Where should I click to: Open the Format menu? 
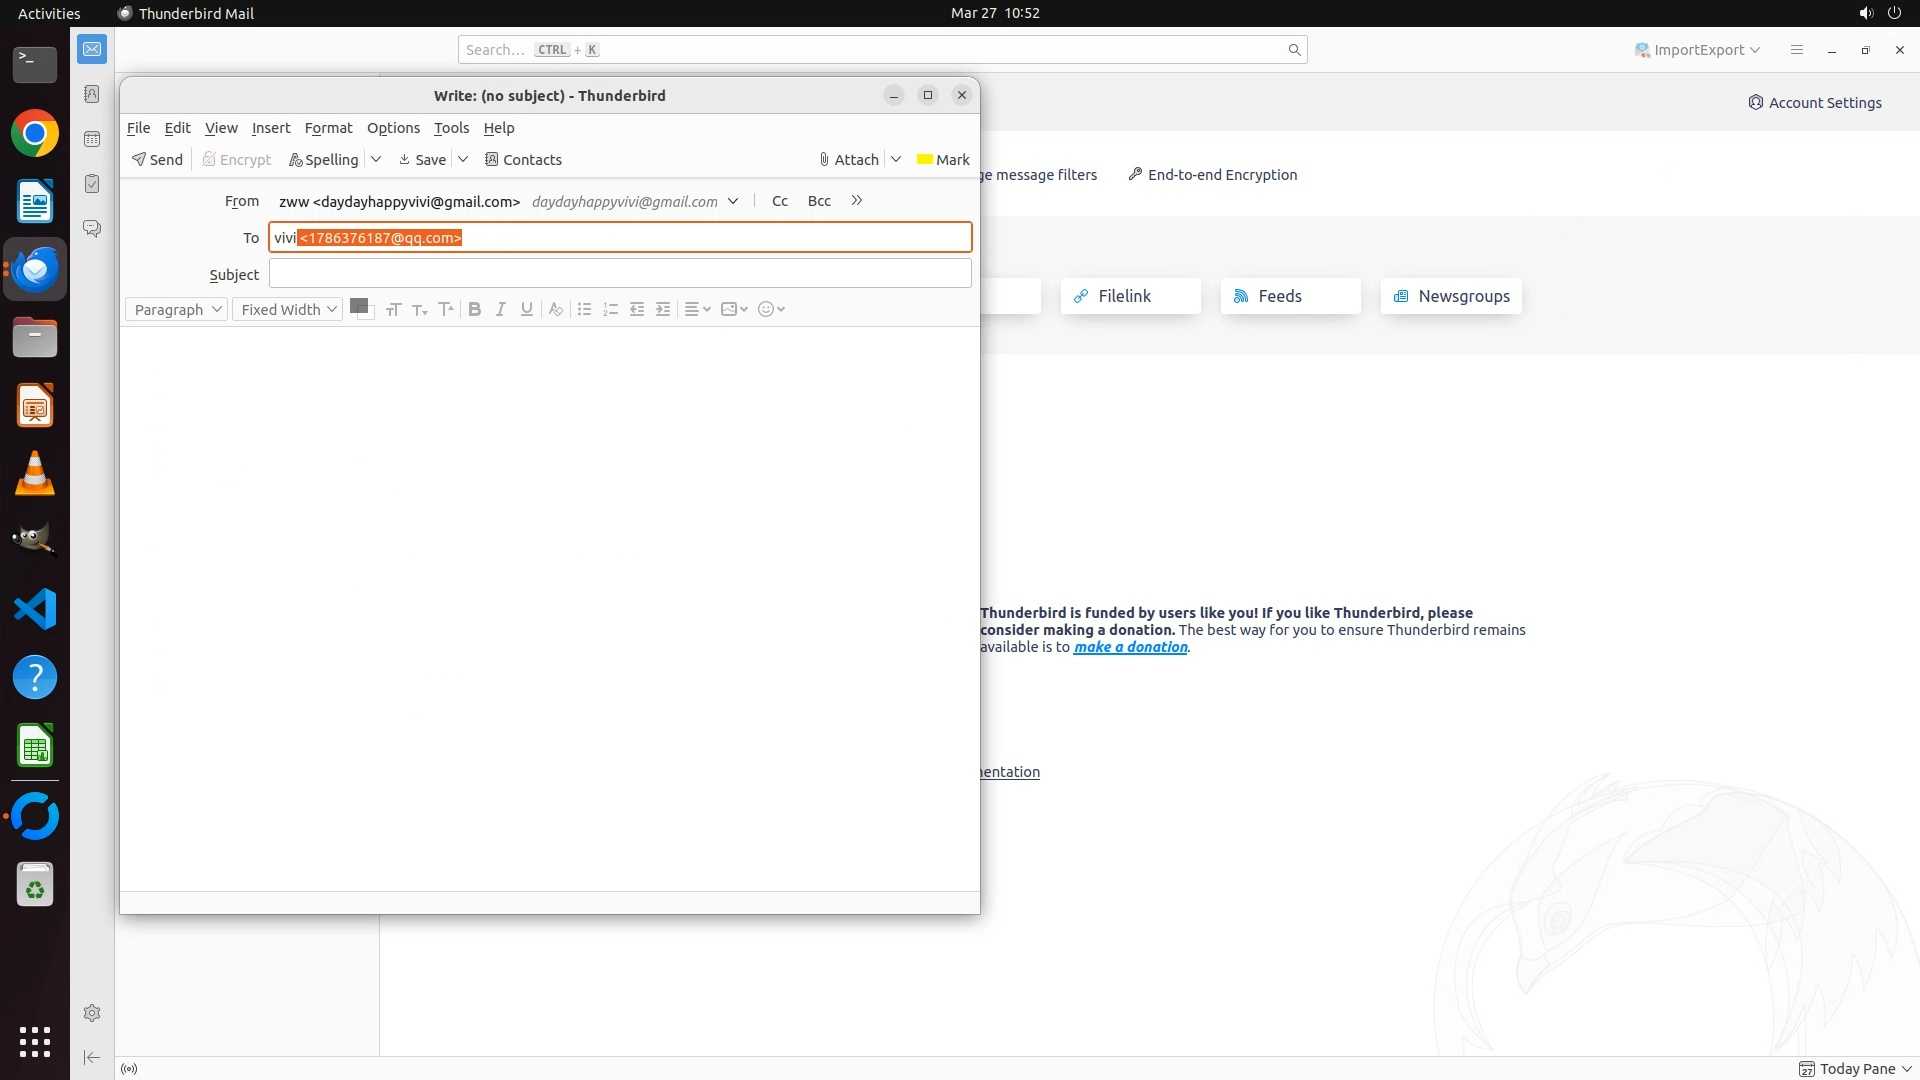coord(328,128)
